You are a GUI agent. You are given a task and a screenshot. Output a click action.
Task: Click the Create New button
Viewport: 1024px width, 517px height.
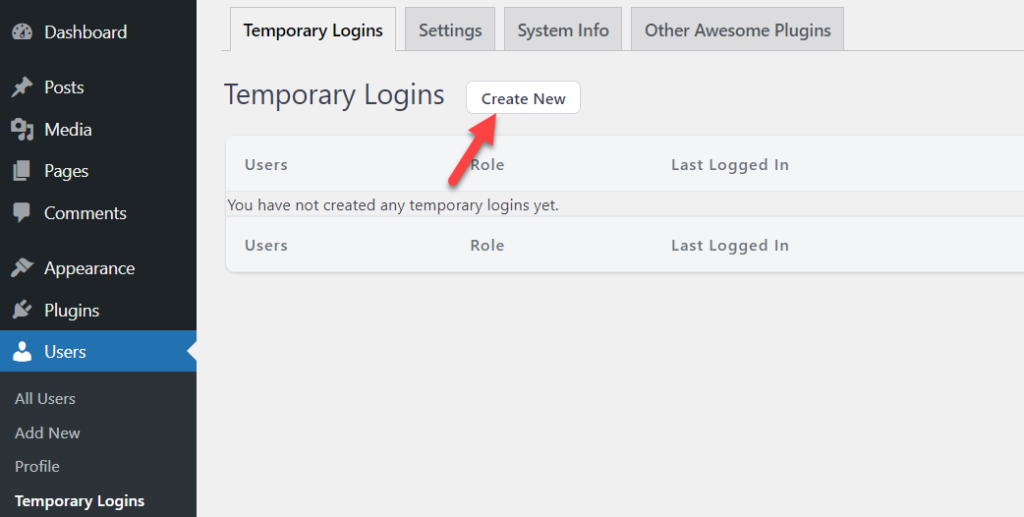[523, 98]
